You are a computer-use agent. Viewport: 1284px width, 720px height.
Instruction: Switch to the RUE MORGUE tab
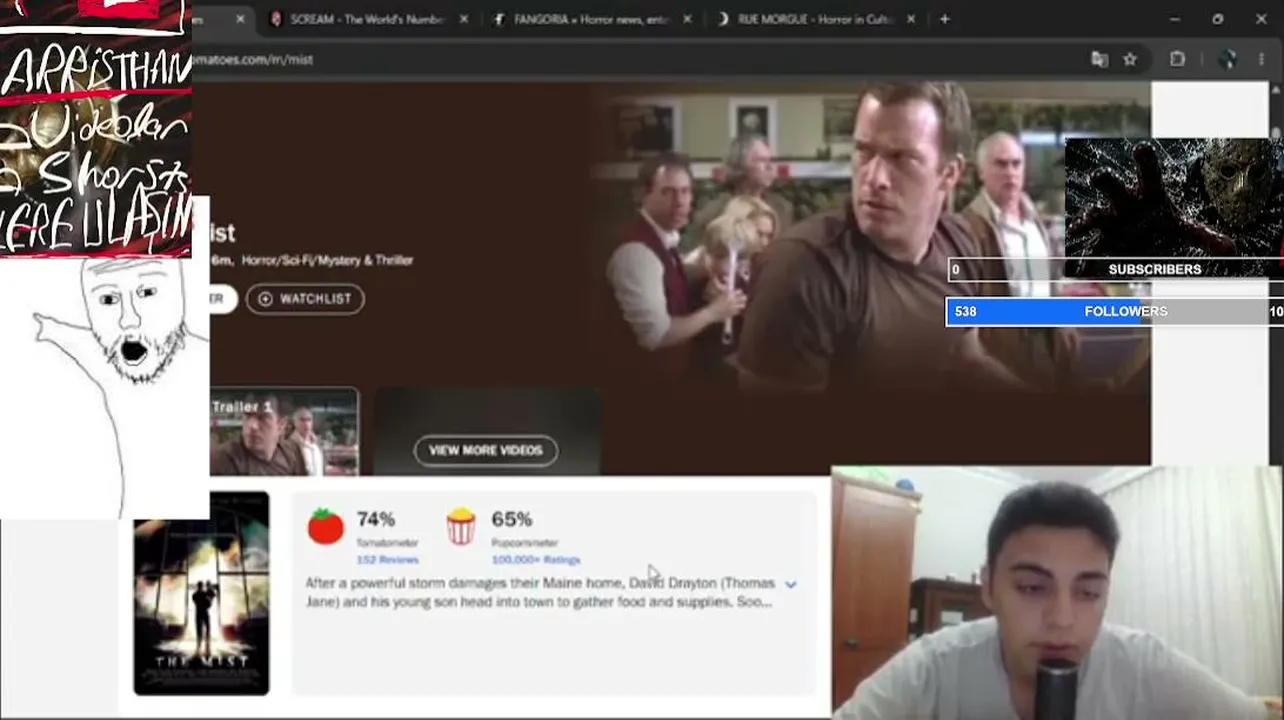(x=816, y=19)
